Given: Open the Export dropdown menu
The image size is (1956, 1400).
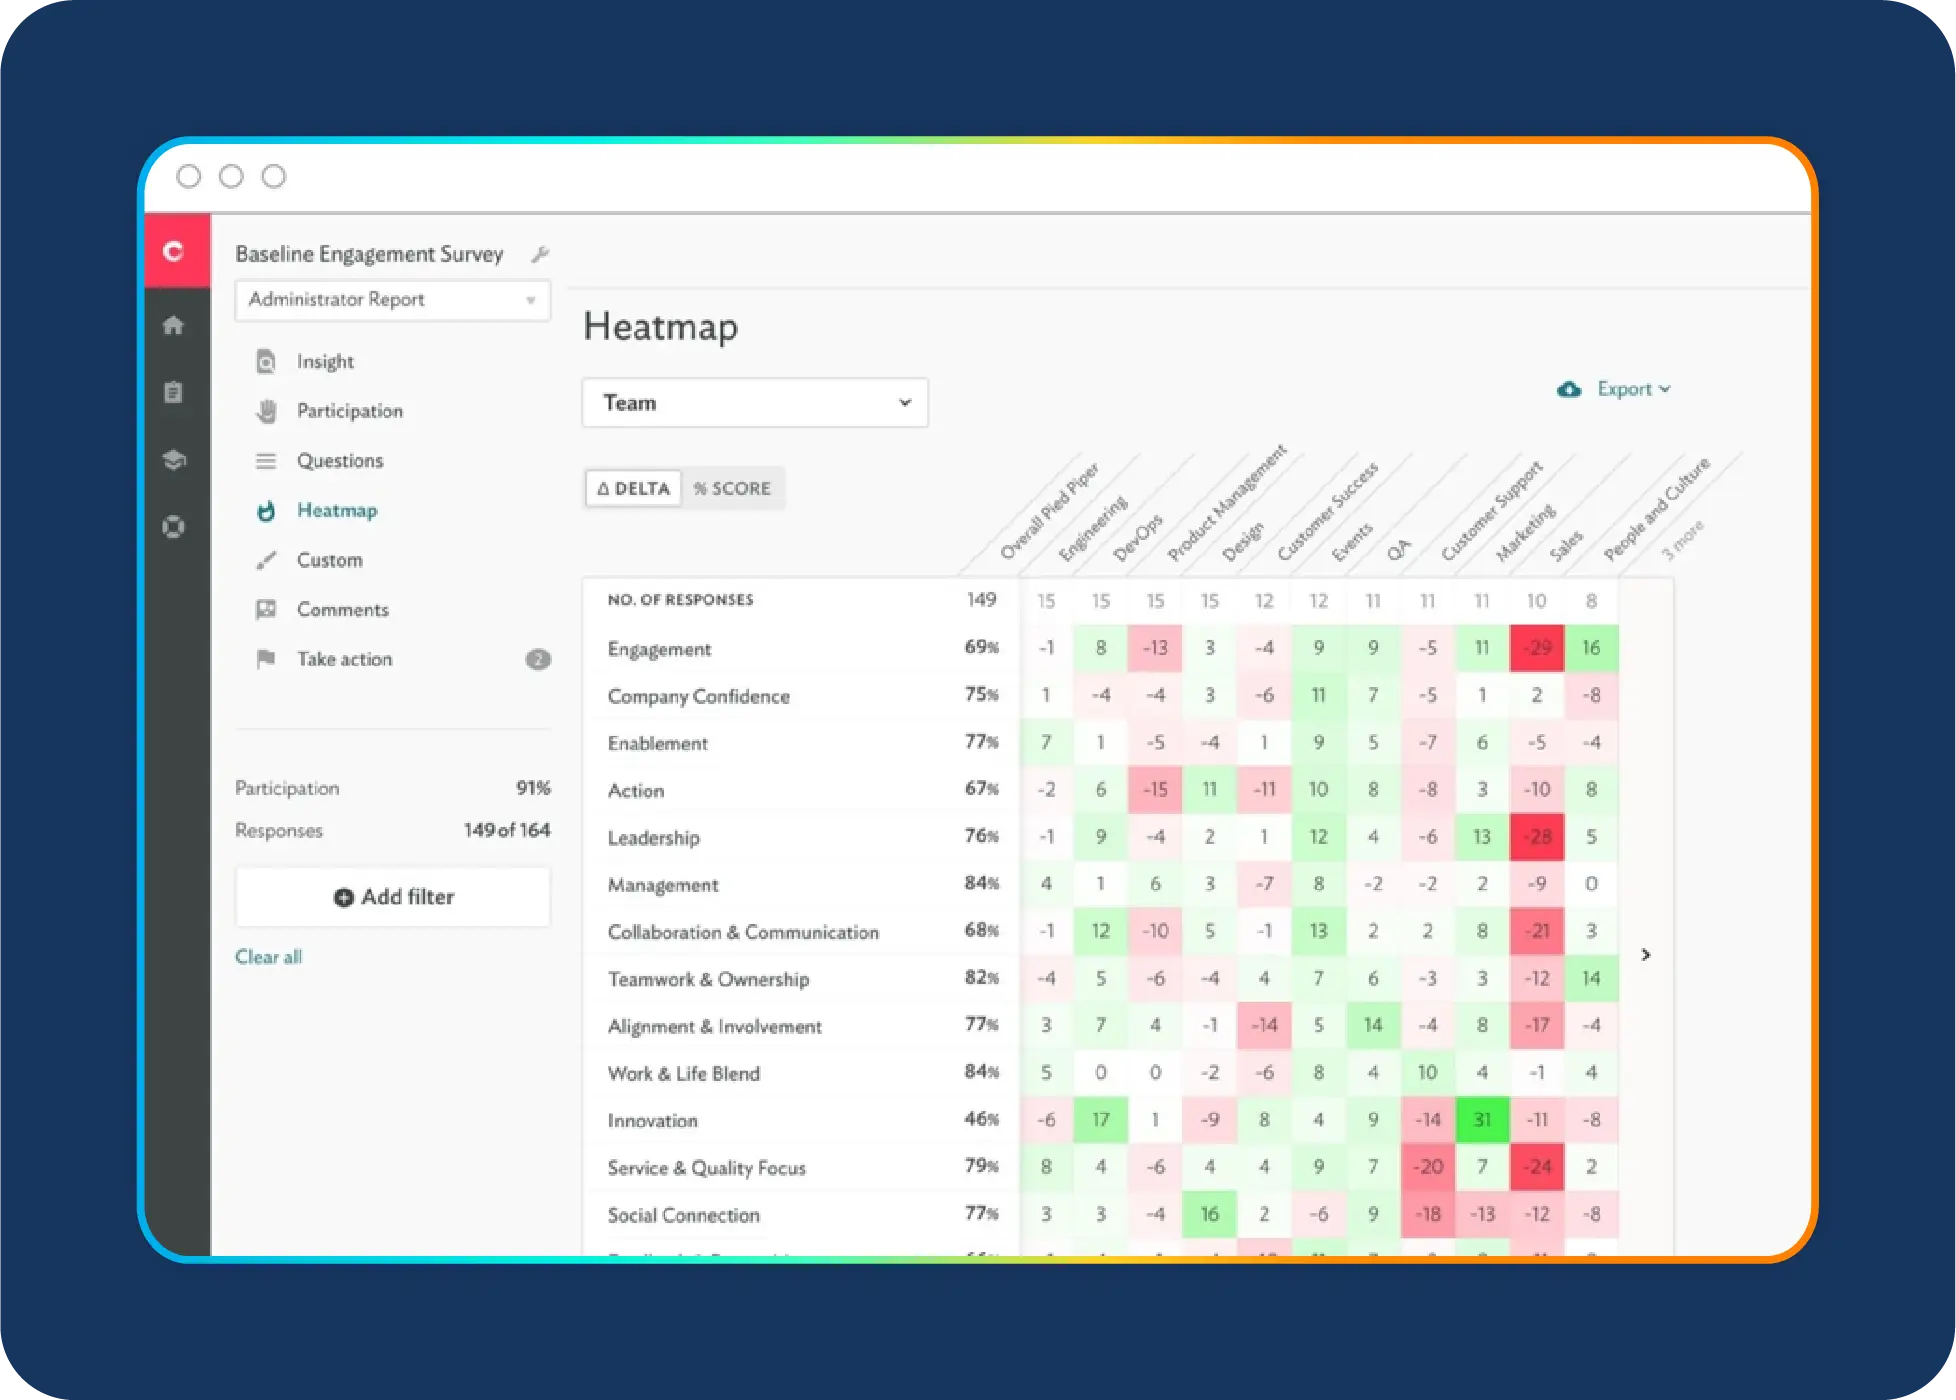Looking at the screenshot, I should pyautogui.click(x=1633, y=389).
